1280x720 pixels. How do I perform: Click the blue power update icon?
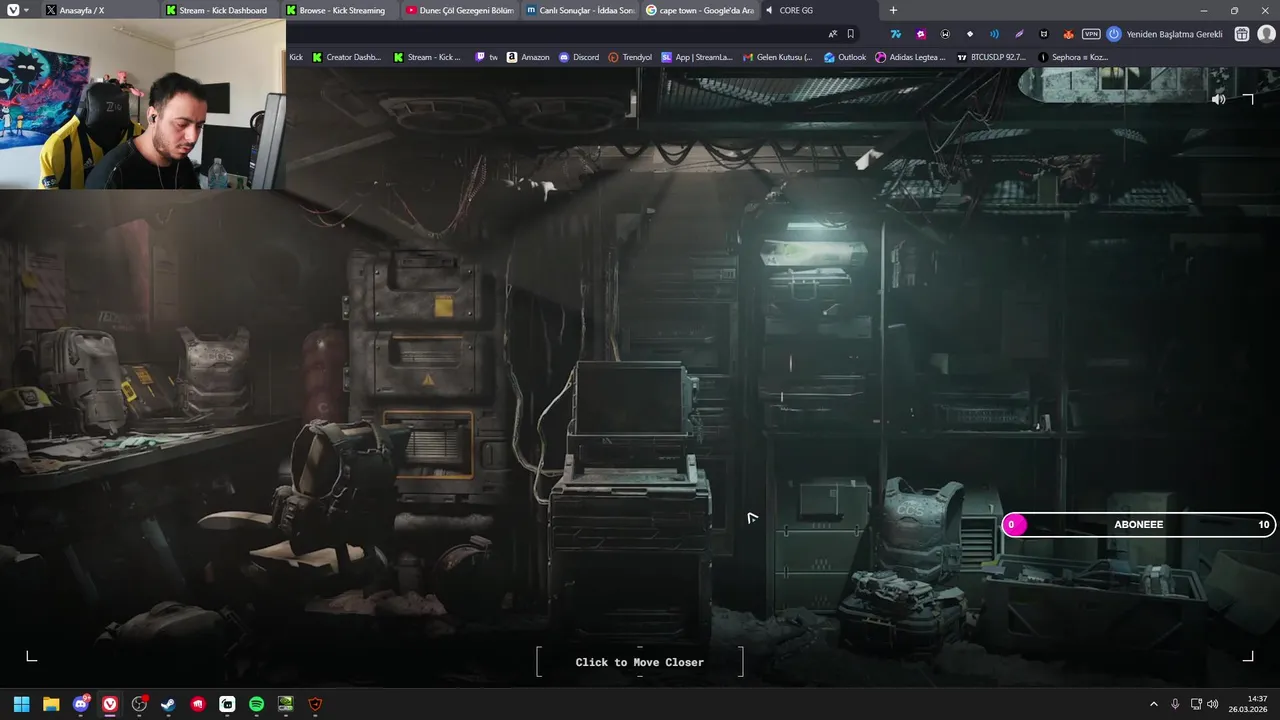1114,34
